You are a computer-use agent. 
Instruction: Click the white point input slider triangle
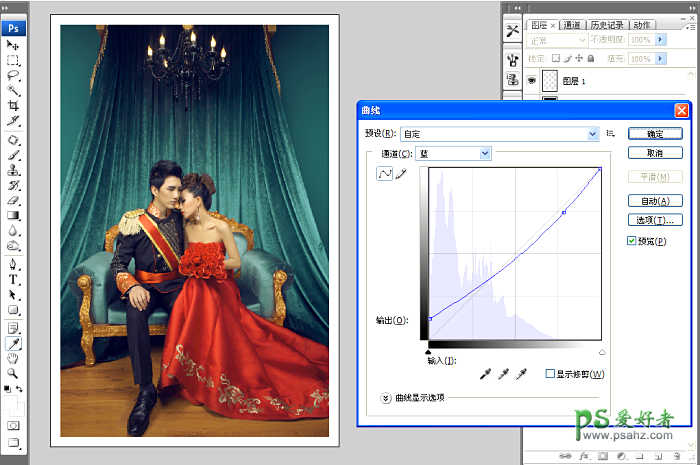602,352
